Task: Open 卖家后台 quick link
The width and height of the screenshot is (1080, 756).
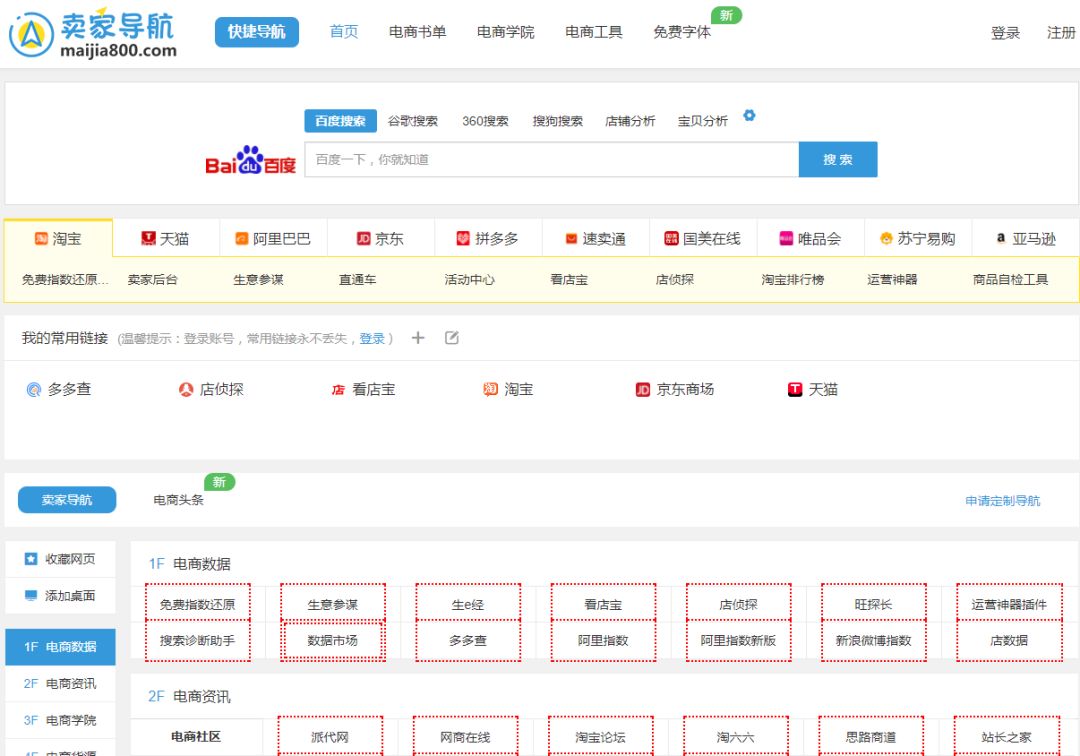Action: (152, 280)
